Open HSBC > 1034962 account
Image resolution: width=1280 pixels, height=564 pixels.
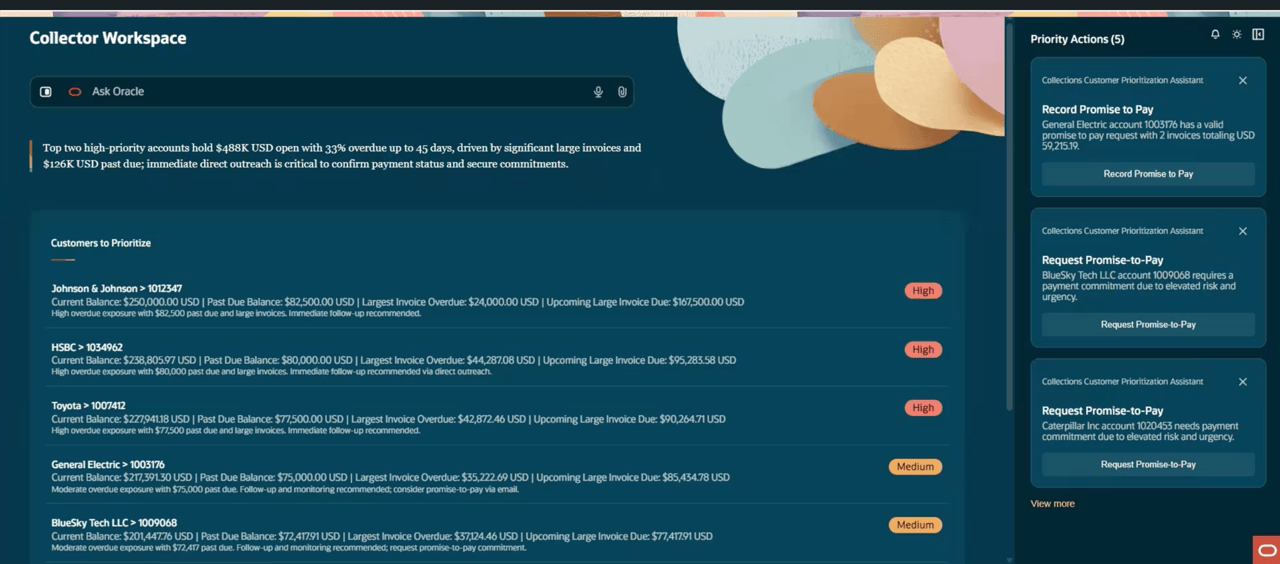coord(87,348)
